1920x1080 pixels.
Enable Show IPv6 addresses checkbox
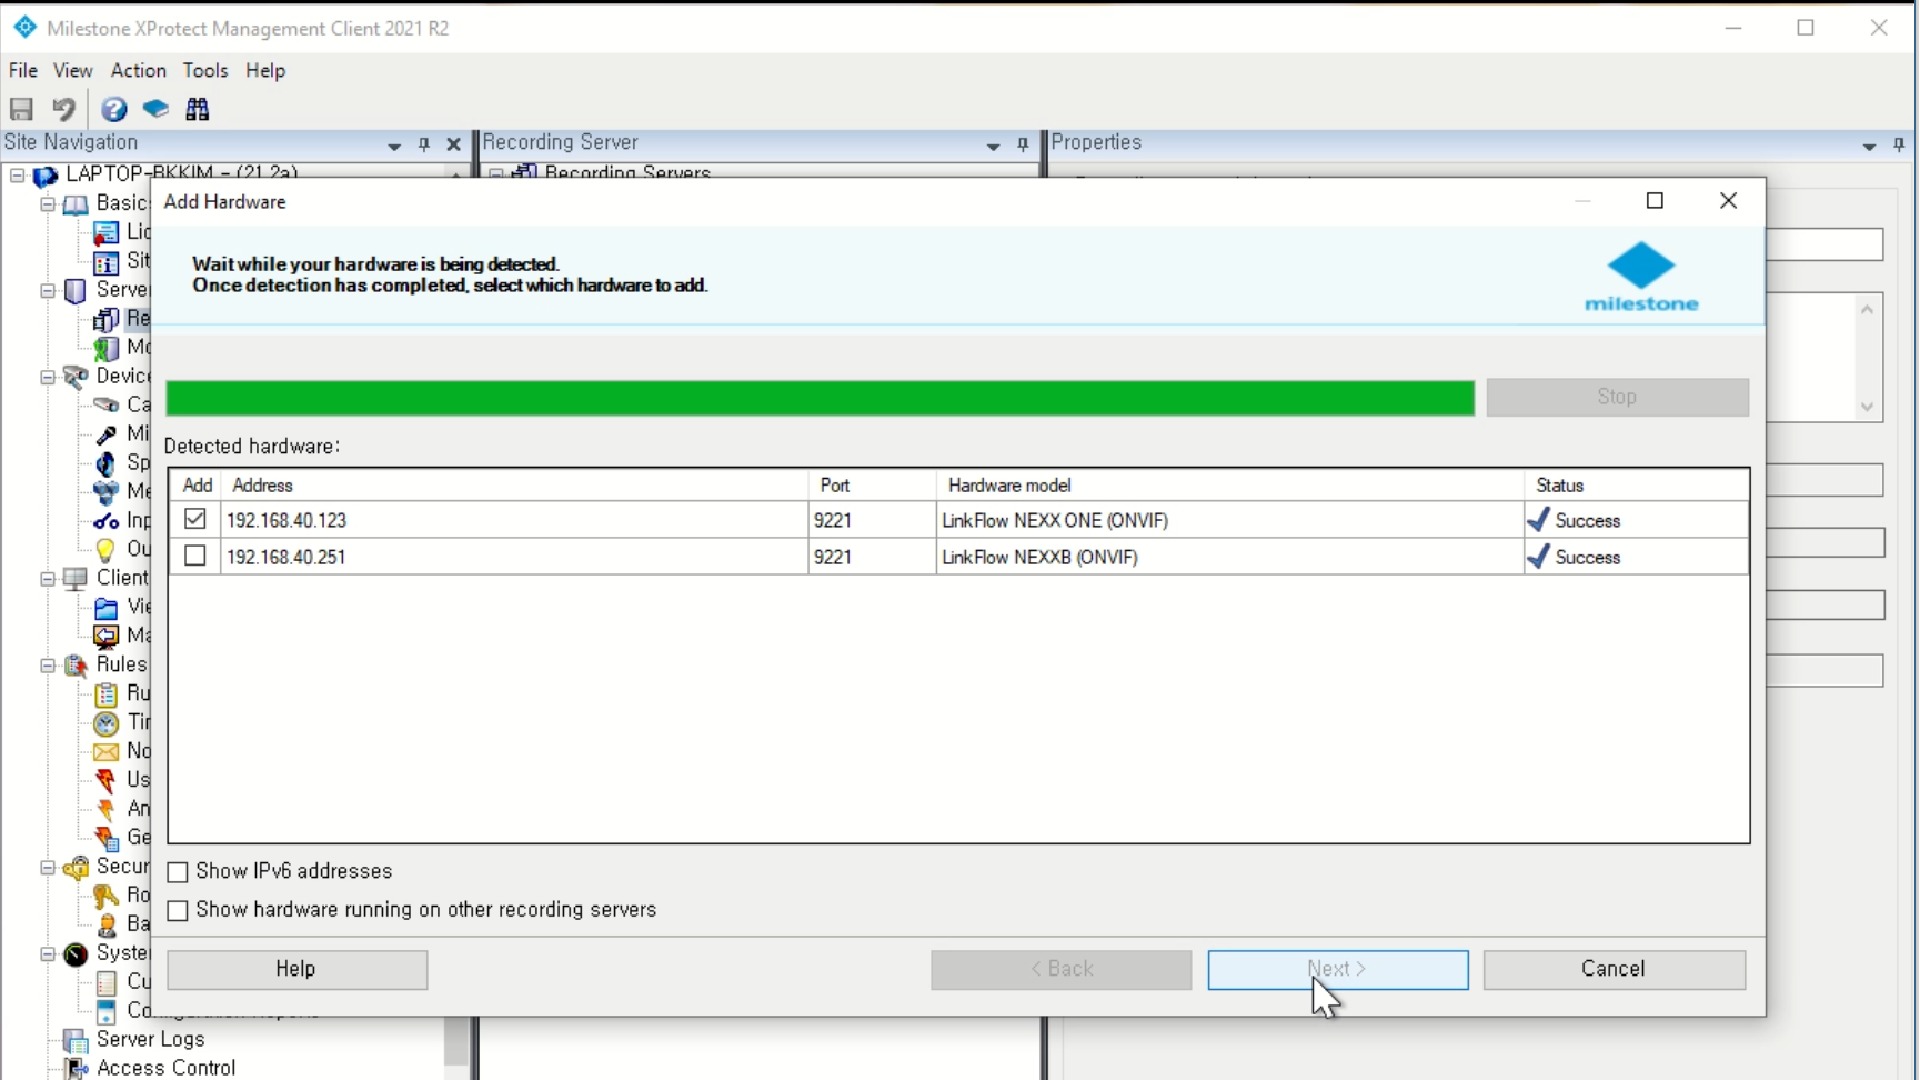pyautogui.click(x=178, y=872)
